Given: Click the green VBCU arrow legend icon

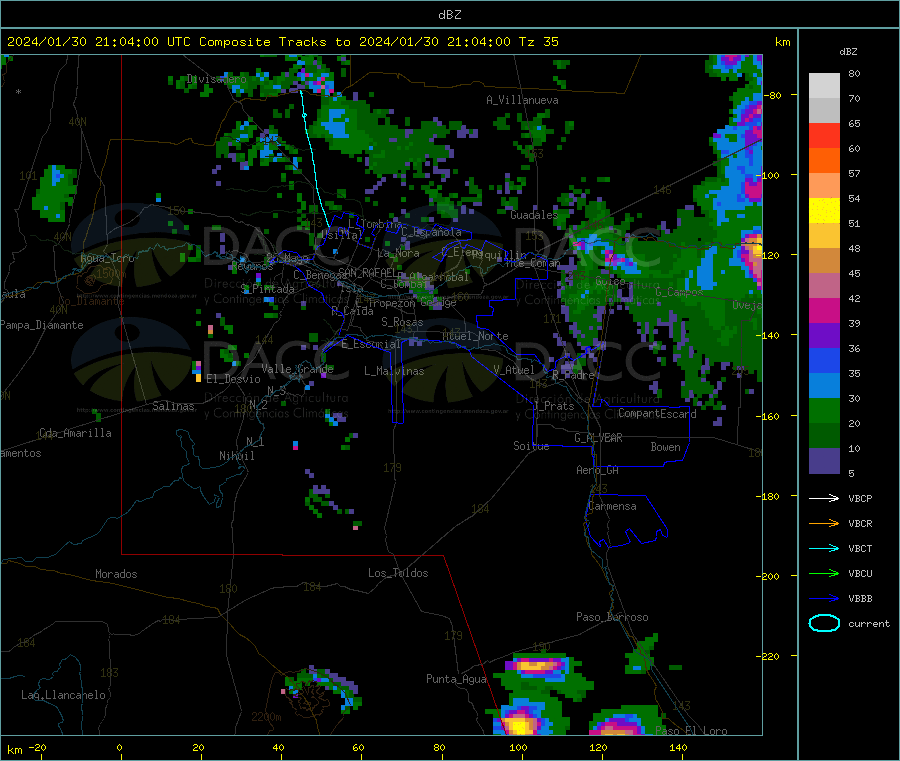Looking at the screenshot, I should click(x=824, y=573).
